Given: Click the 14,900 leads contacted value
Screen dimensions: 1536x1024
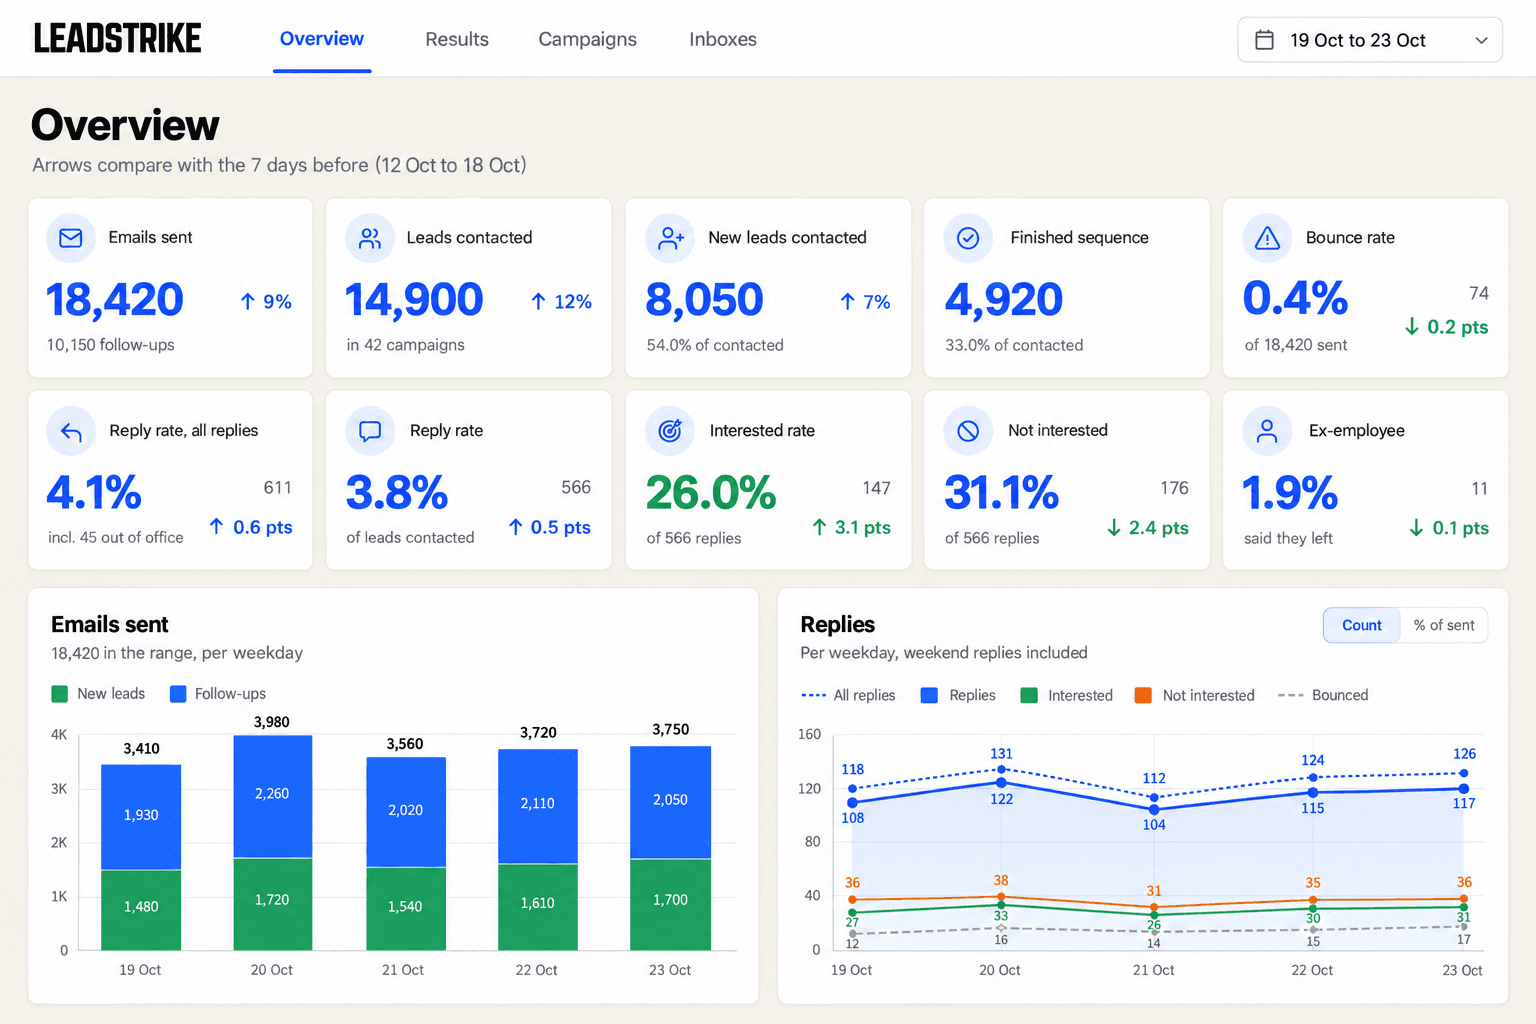Looking at the screenshot, I should tap(414, 300).
